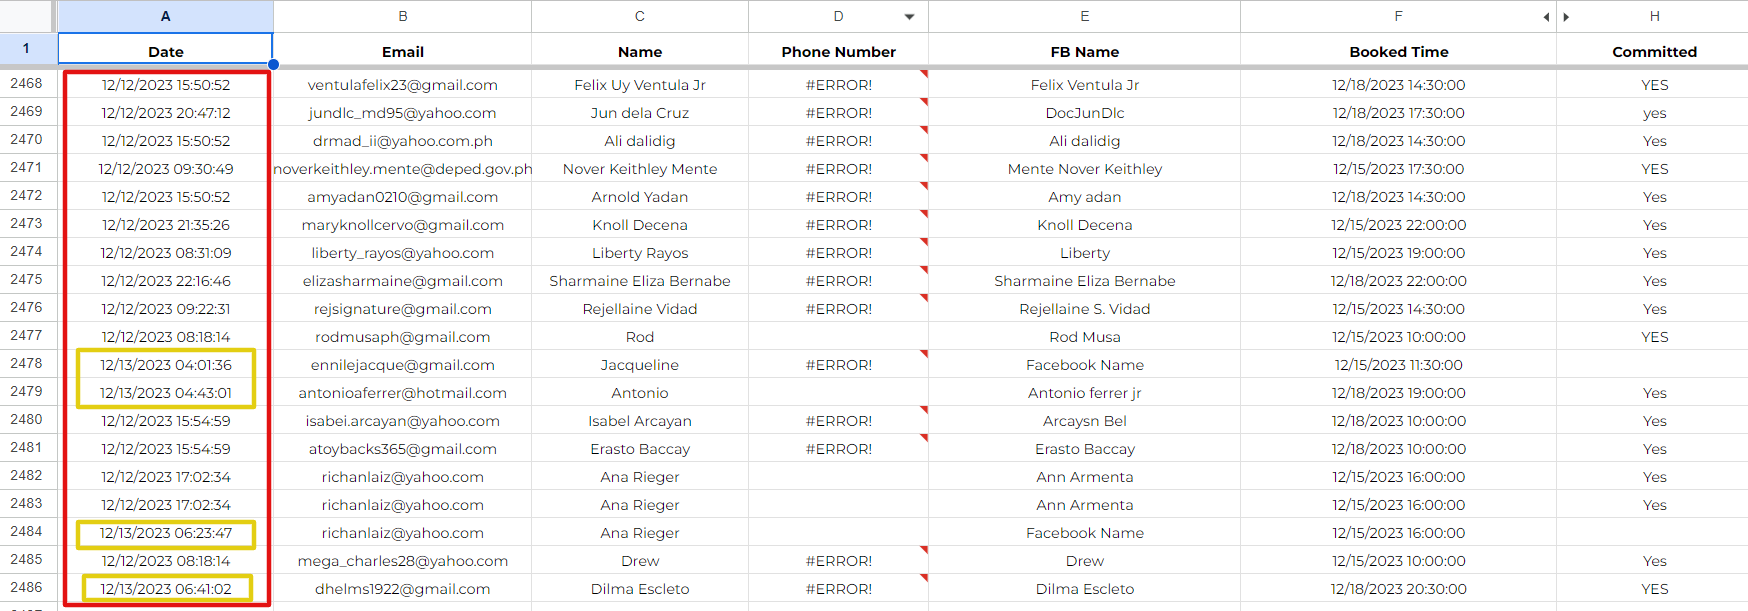
Task: Click the Date header cell
Action: coord(165,49)
